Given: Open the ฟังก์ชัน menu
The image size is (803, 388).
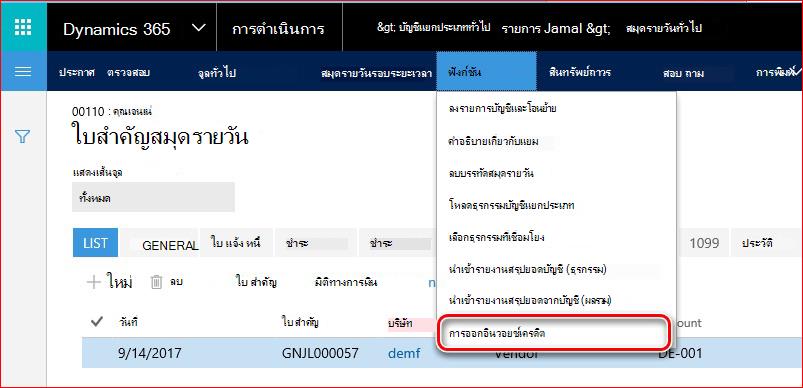Looking at the screenshot, I should [x=486, y=71].
